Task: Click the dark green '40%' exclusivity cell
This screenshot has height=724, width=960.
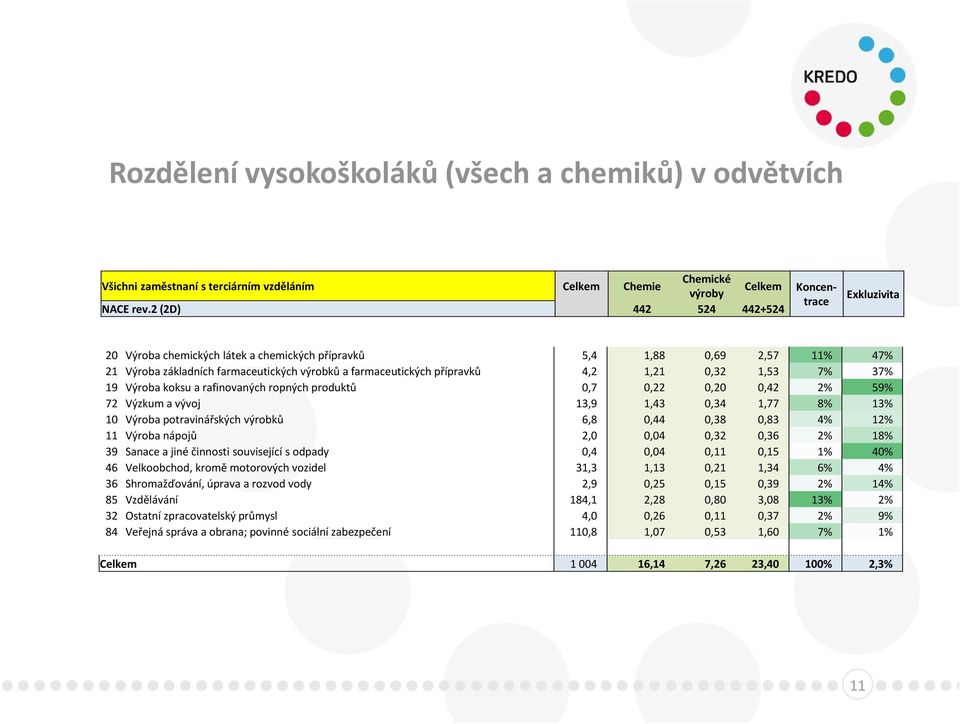Action: 872,452
